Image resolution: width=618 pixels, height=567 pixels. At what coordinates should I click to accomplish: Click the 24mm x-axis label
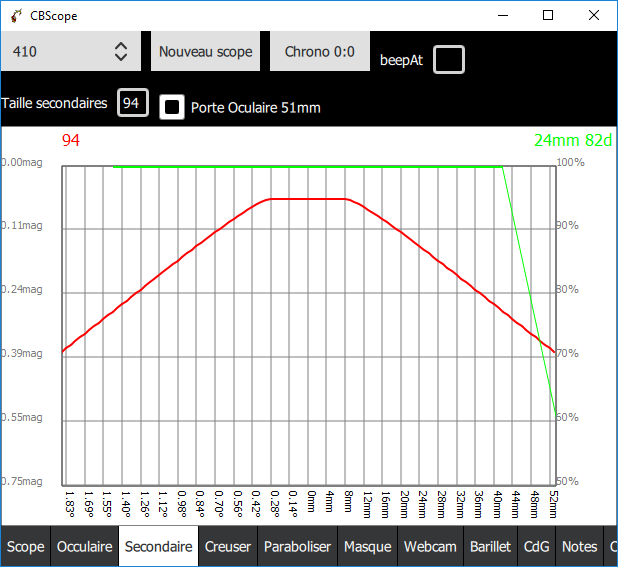423,504
